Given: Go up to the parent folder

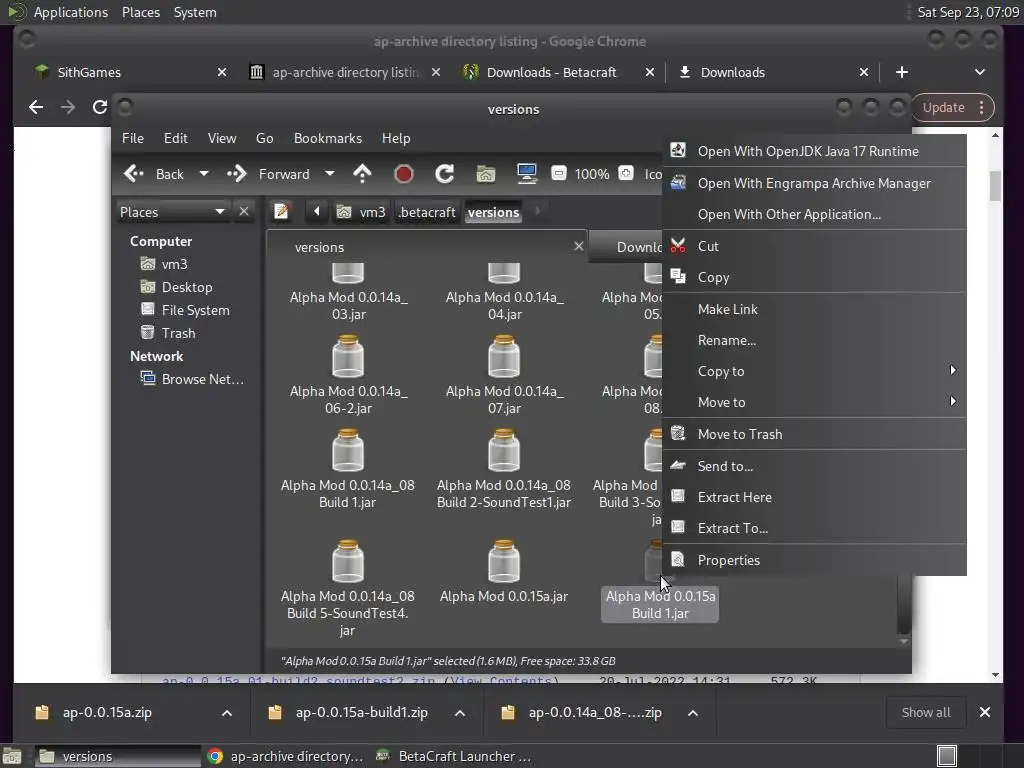Looking at the screenshot, I should pos(362,174).
